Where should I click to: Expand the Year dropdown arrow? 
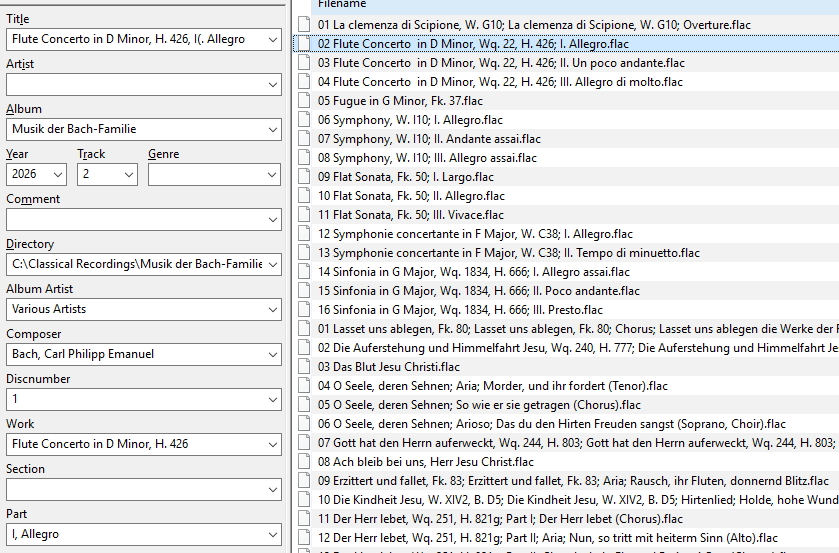pos(58,175)
